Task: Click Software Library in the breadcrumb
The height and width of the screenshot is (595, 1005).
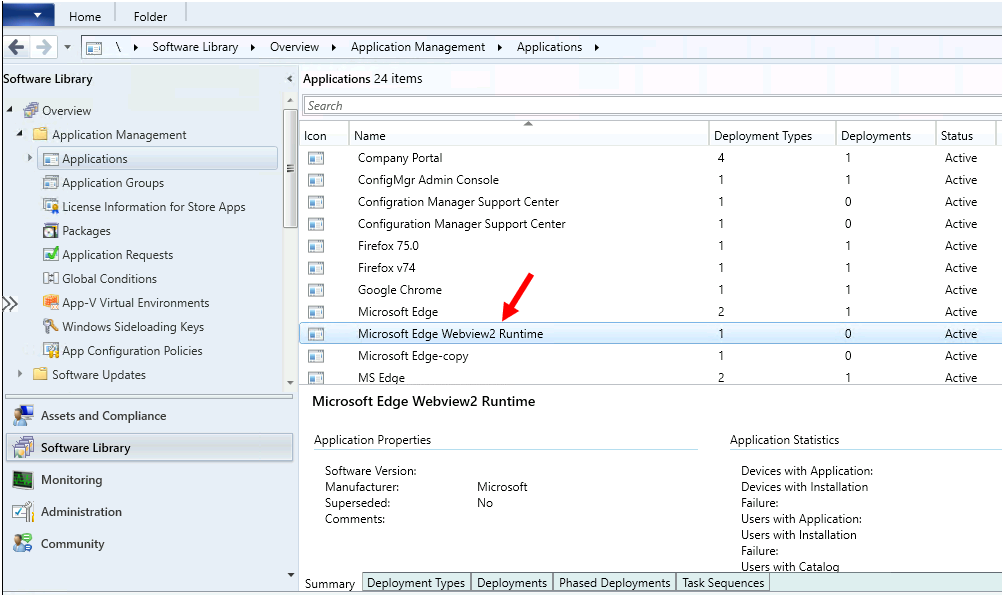Action: [195, 47]
